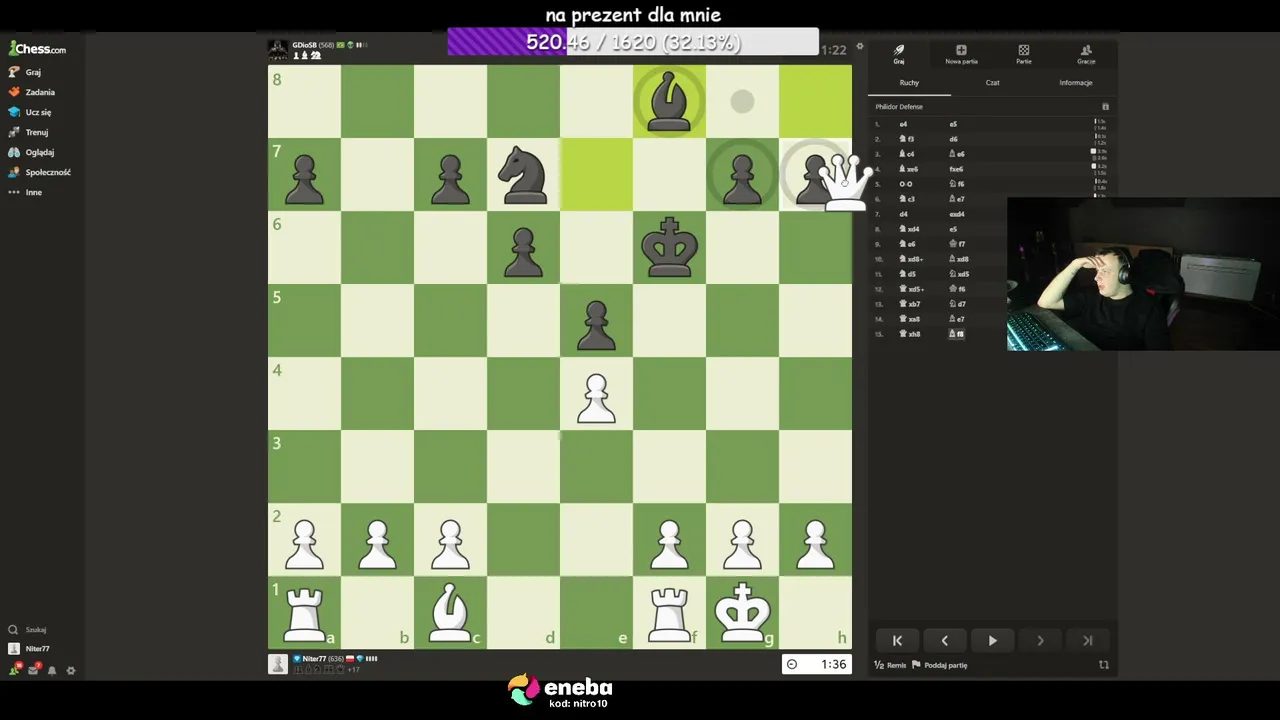This screenshot has height=720, width=1280.
Task: Switch to the Ruchy tab
Action: 909,83
